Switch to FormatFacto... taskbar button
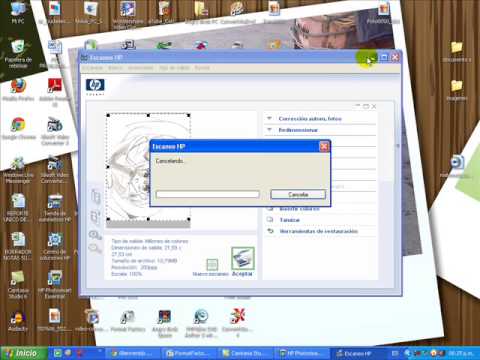This screenshot has height=360, width=480. (190, 353)
